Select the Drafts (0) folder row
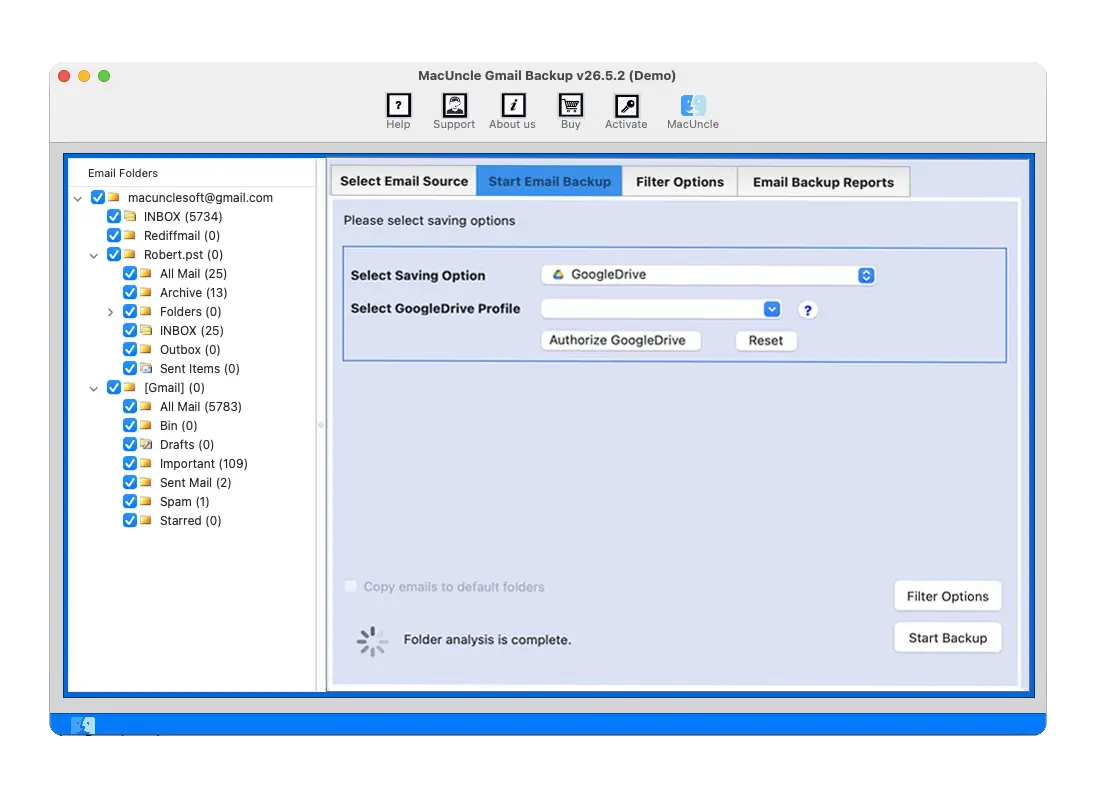Screen dimensions: 1096x799 click(x=187, y=445)
